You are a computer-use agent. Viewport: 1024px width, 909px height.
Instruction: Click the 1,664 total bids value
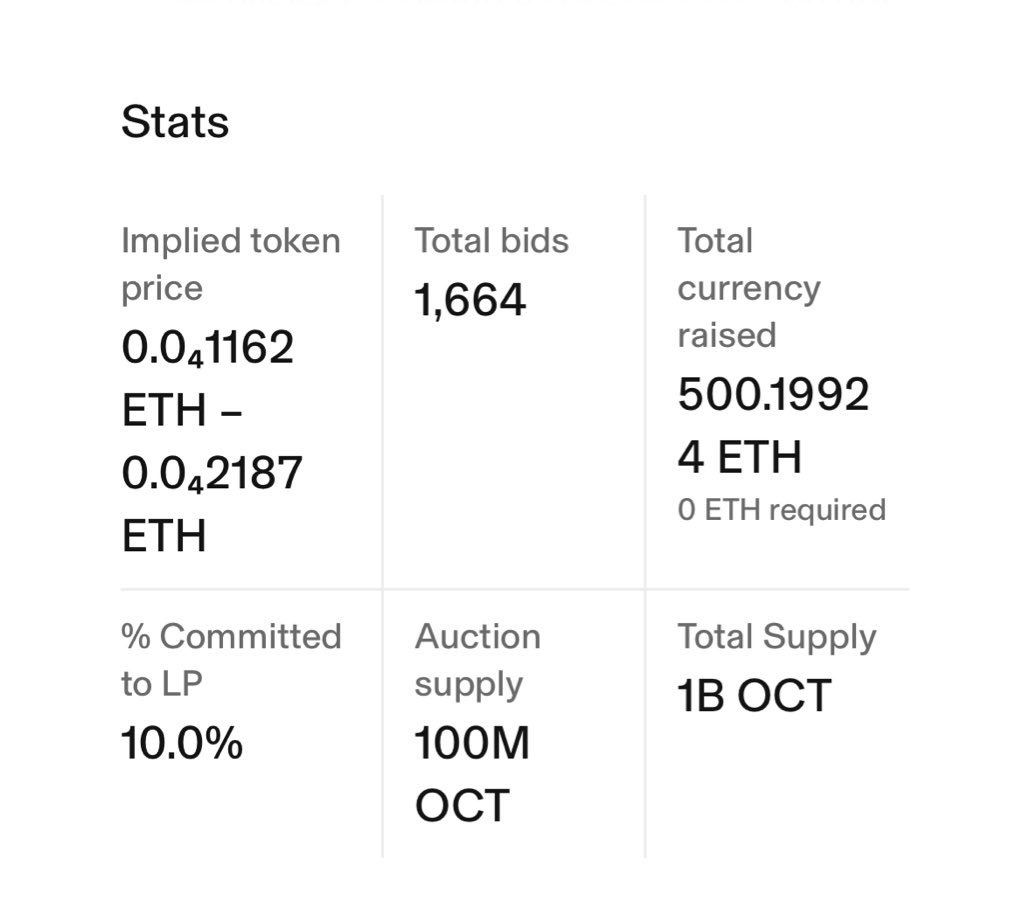[470, 300]
